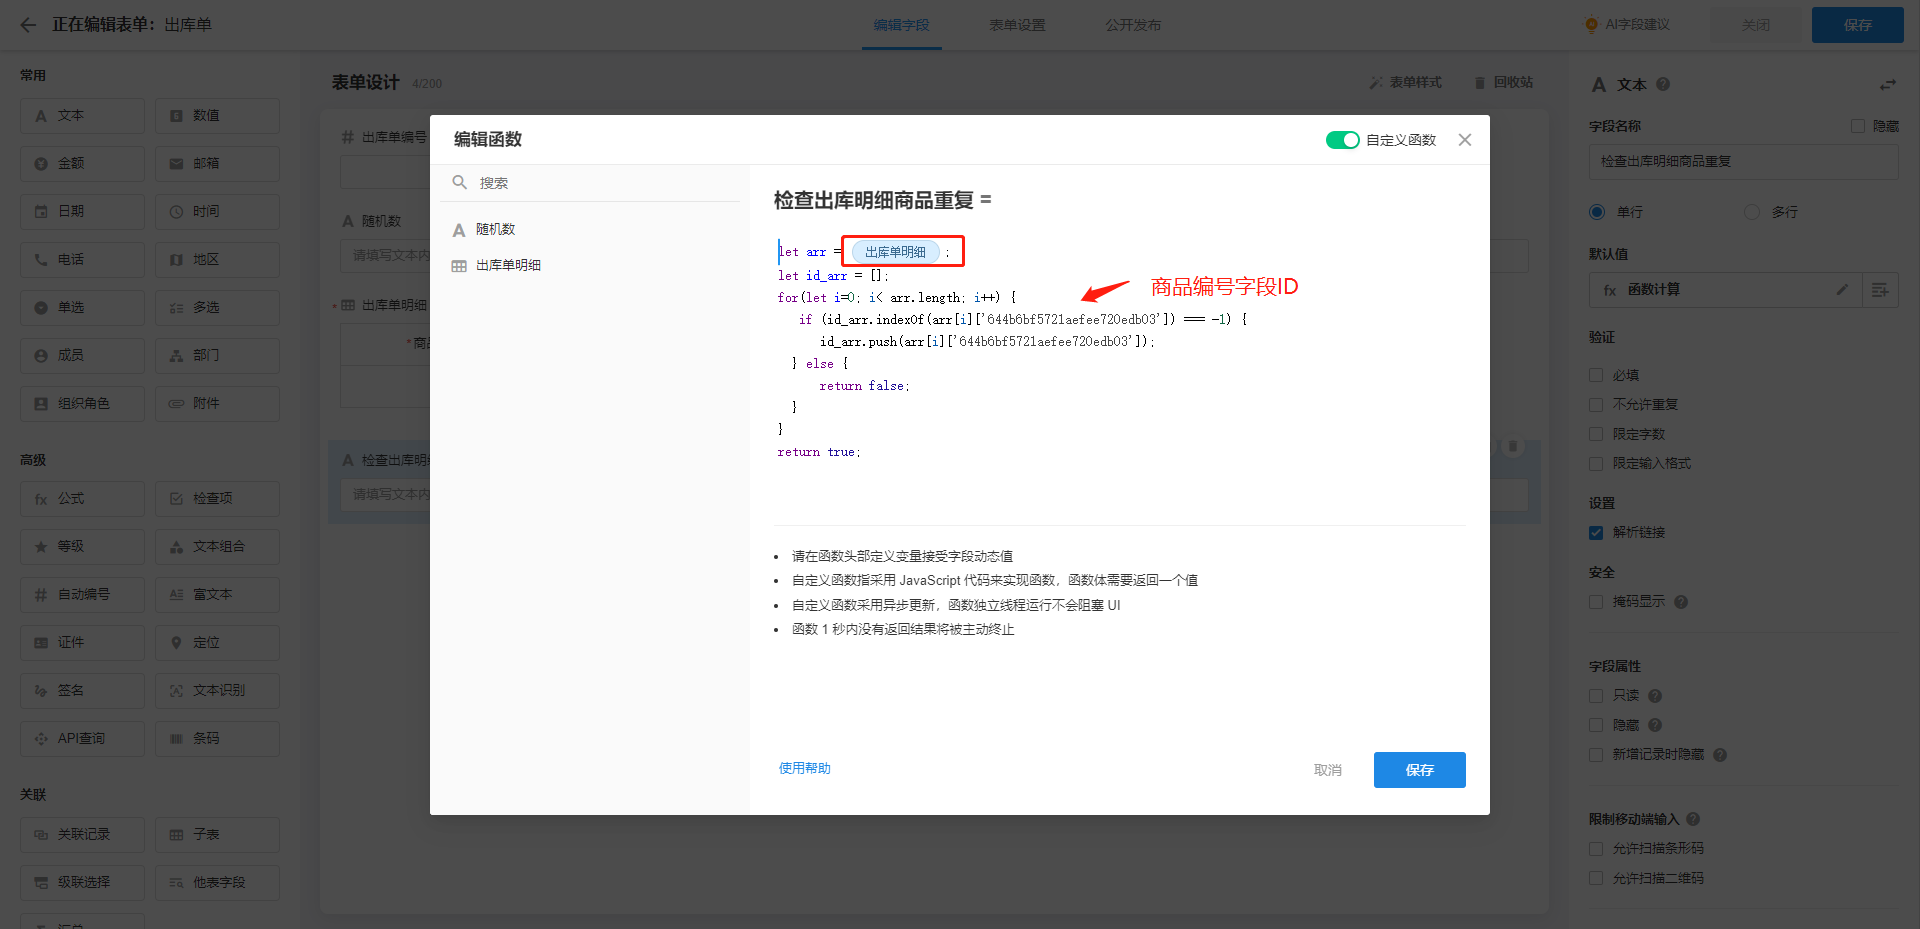Viewport: 1920px width, 929px height.
Task: Click the search icon in function dialog
Action: (460, 182)
